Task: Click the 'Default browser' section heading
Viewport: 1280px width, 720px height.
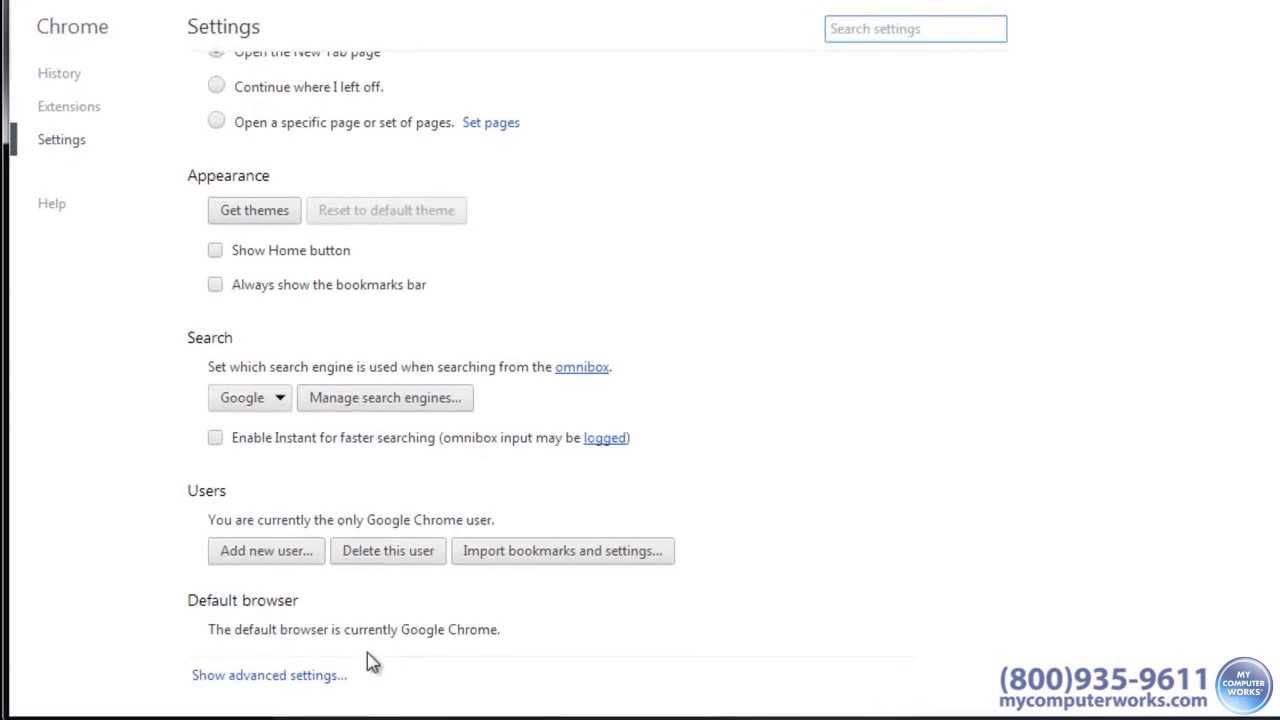Action: 242,600
